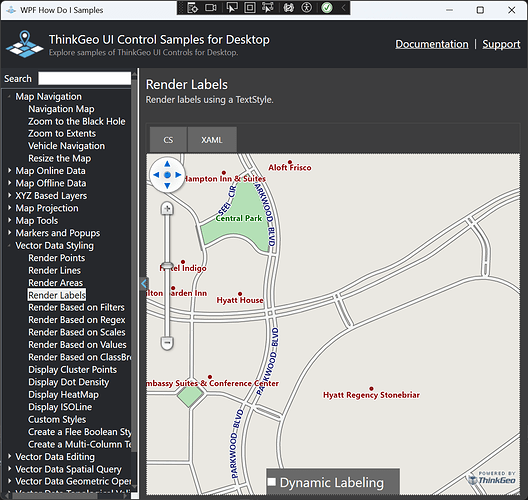
Task: Collapse the Vector Data Styling node
Action: [x=9, y=245]
